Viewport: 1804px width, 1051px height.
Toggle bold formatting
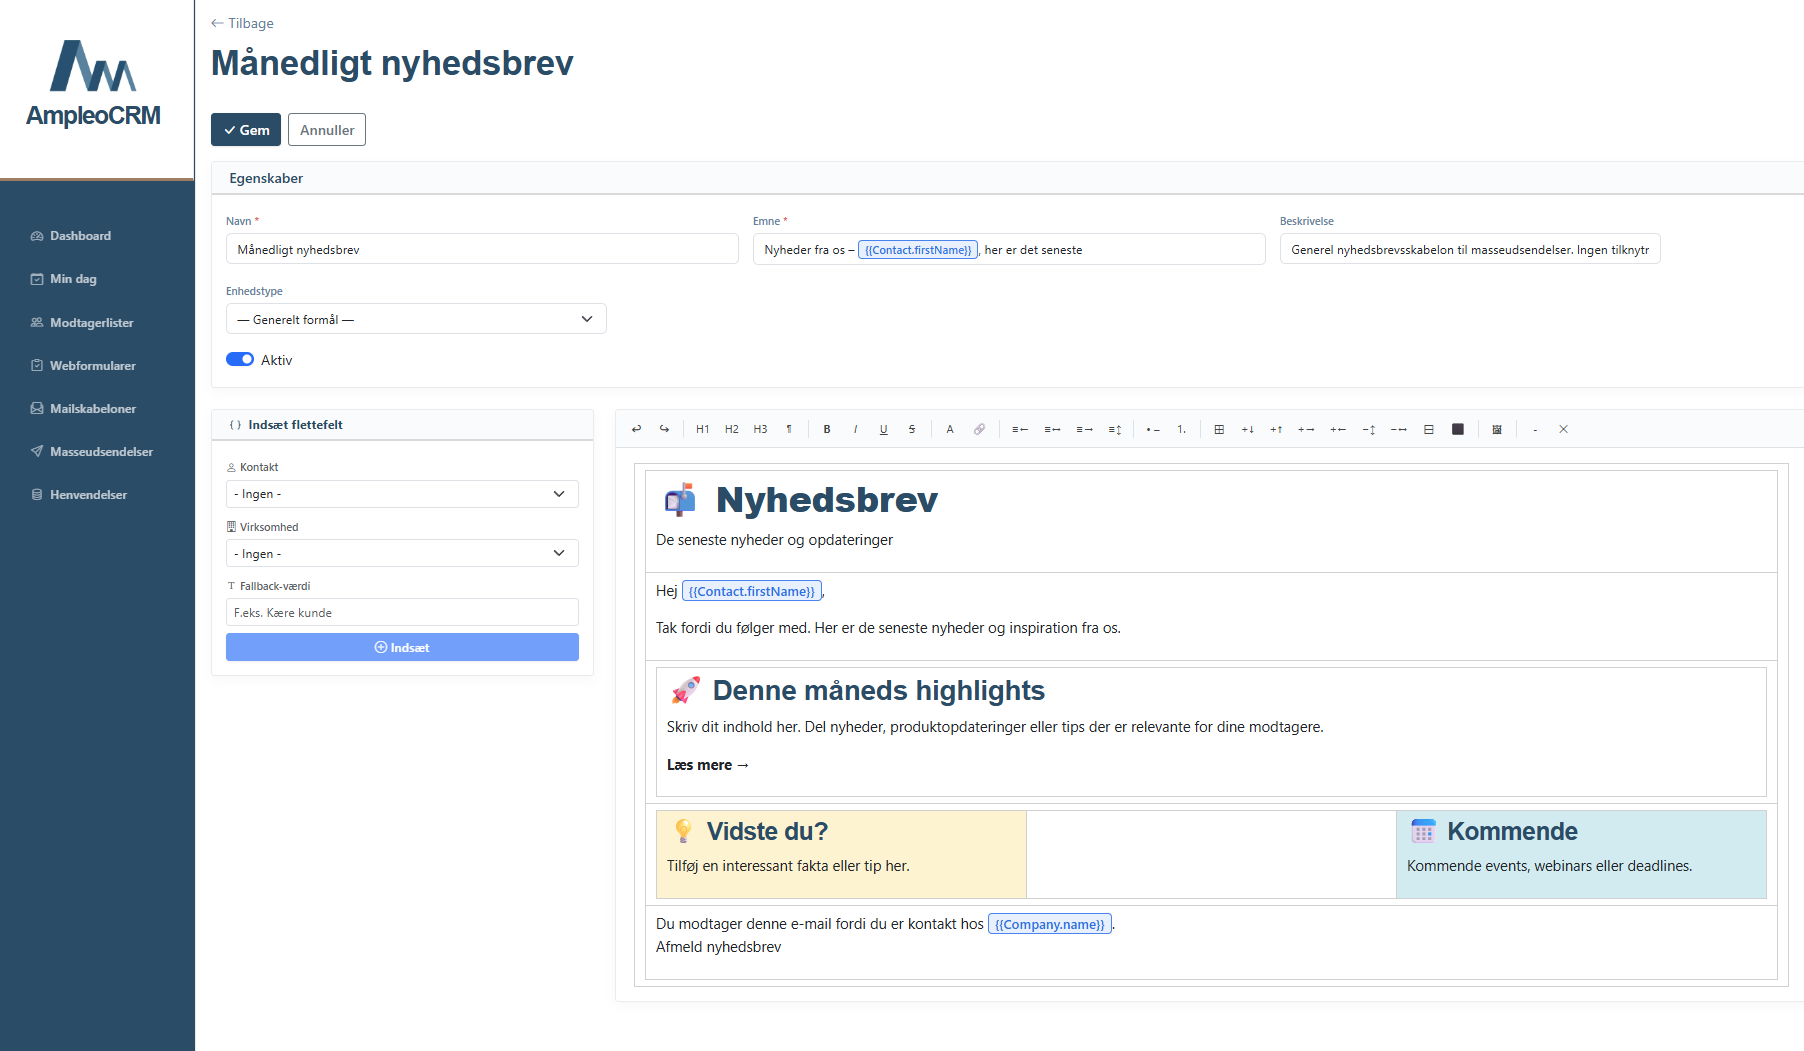click(x=827, y=429)
